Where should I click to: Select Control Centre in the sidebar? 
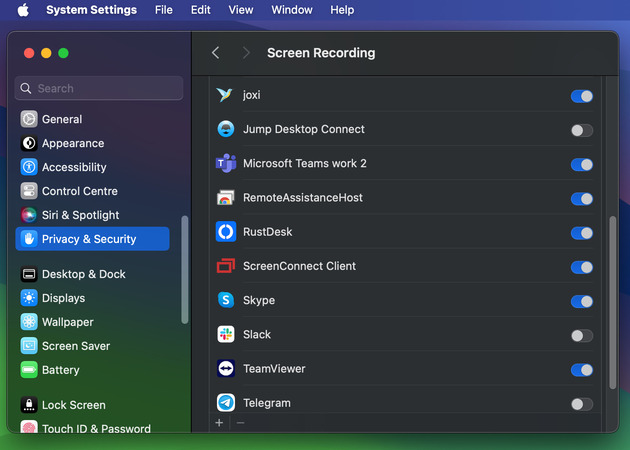[92, 191]
